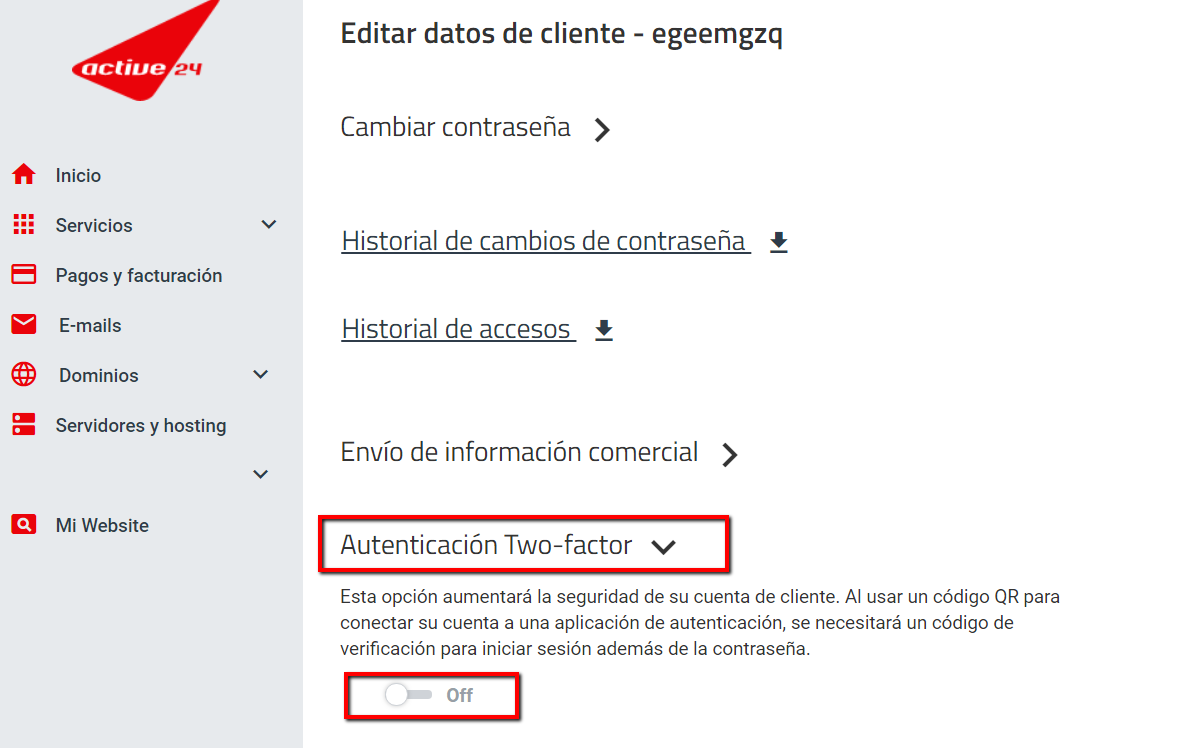Open the Historial de accesos link

pyautogui.click(x=457, y=330)
